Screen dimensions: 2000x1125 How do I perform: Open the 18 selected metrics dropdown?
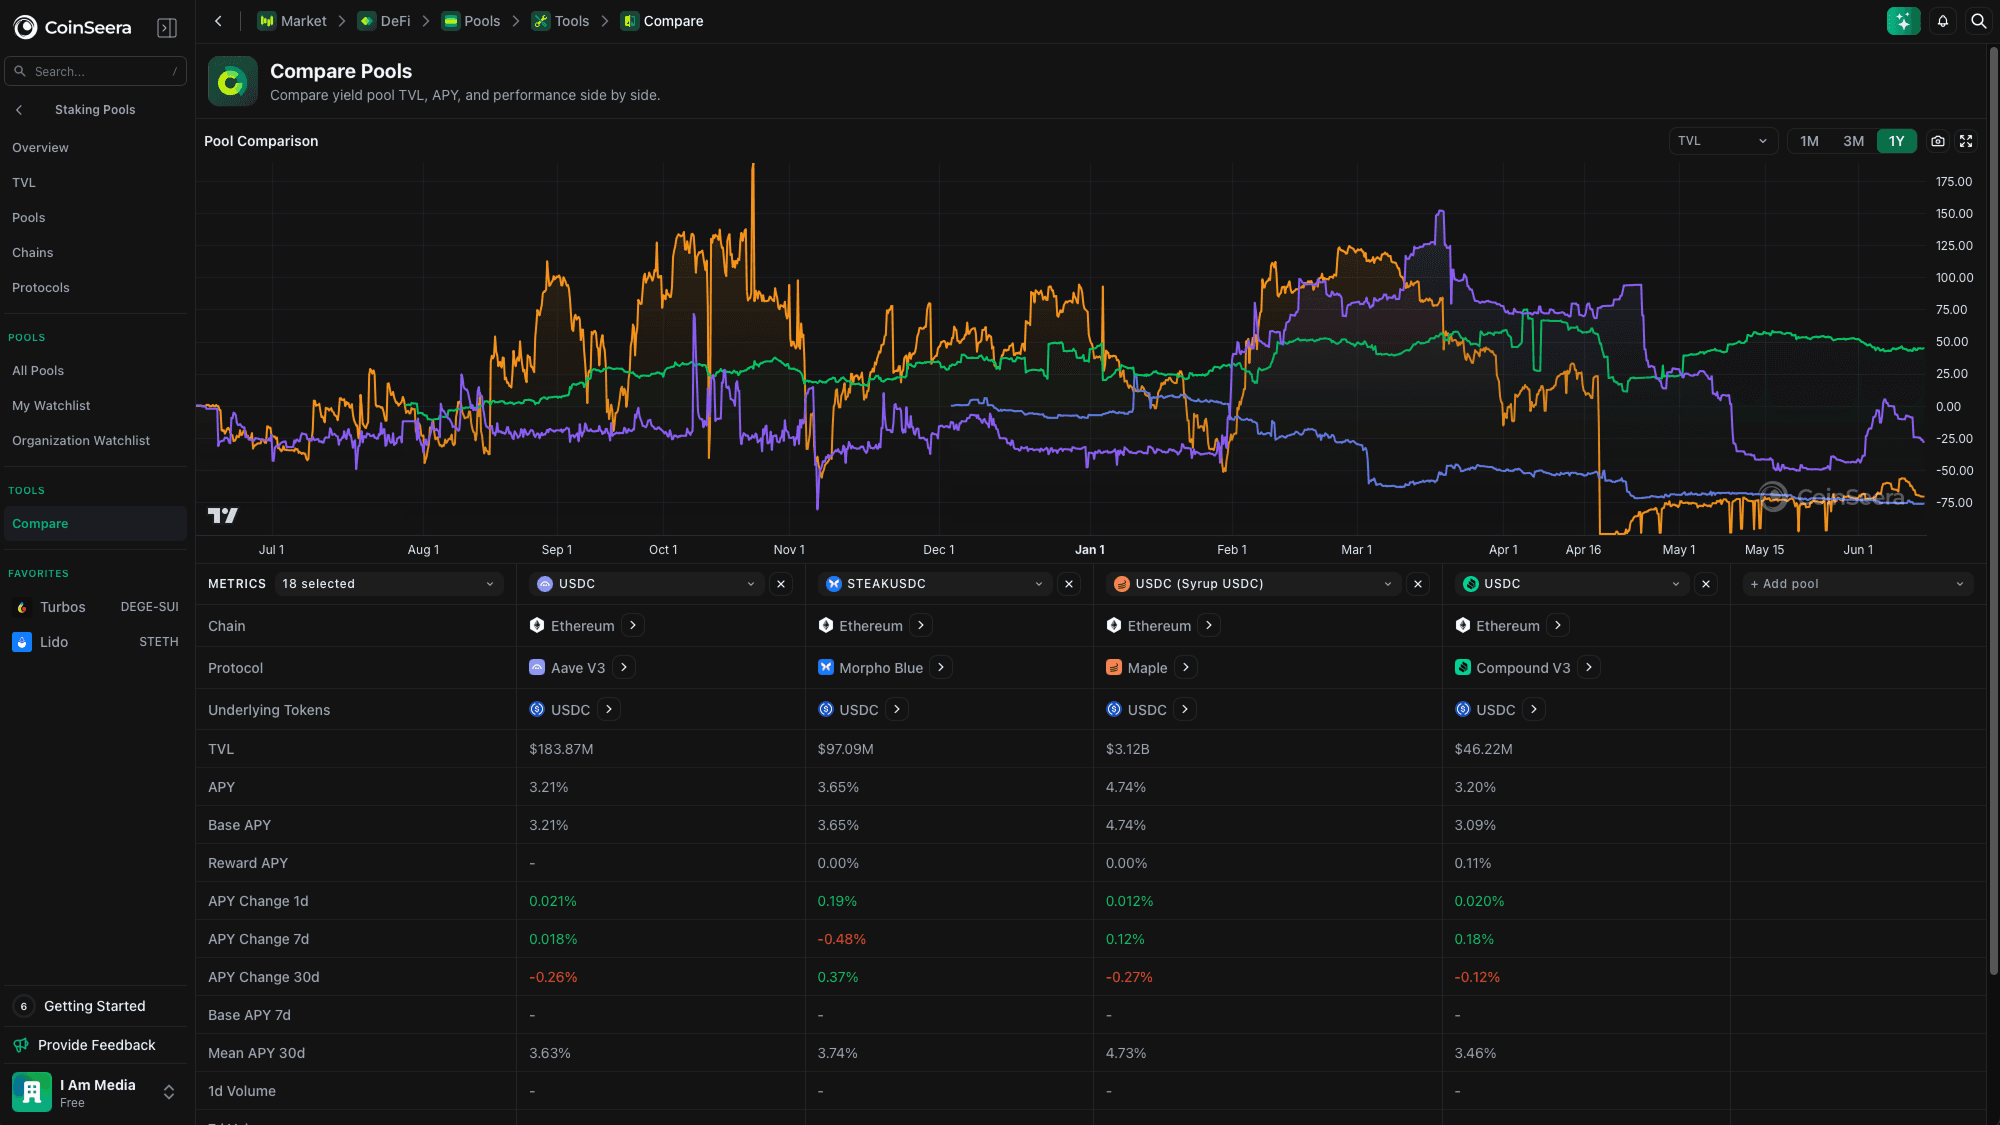(389, 584)
